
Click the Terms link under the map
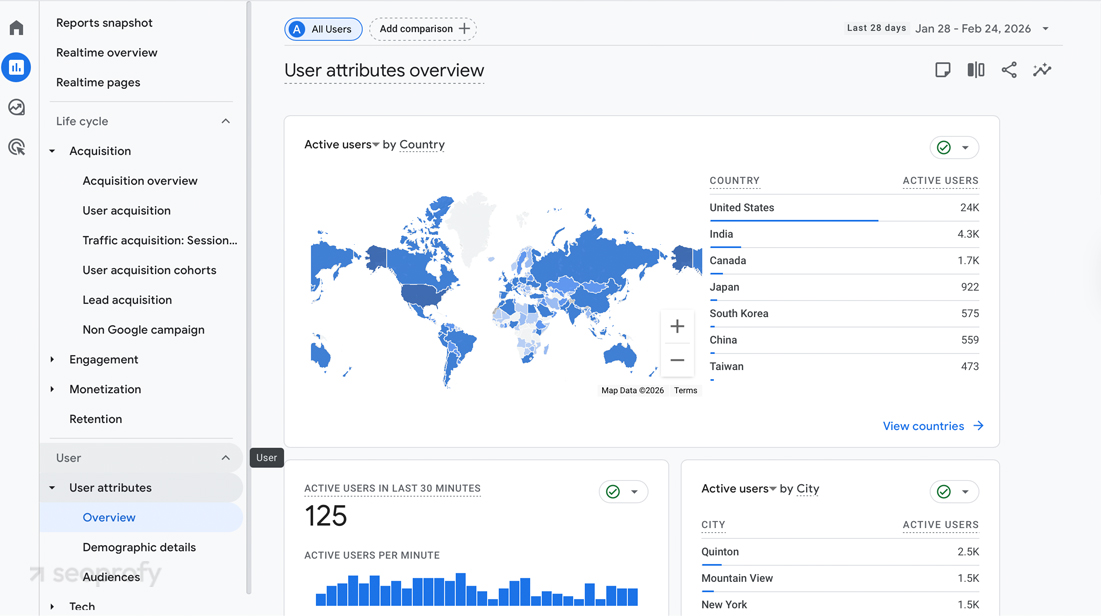685,391
